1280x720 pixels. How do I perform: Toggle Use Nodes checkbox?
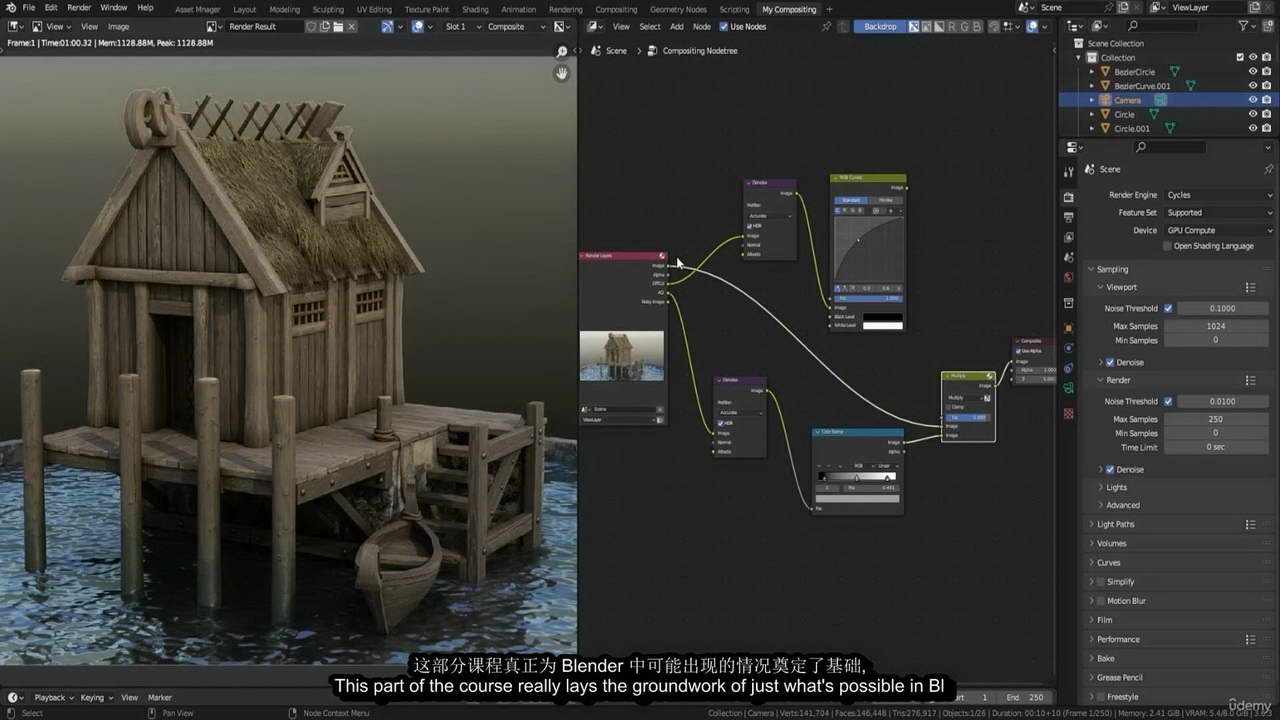click(724, 27)
